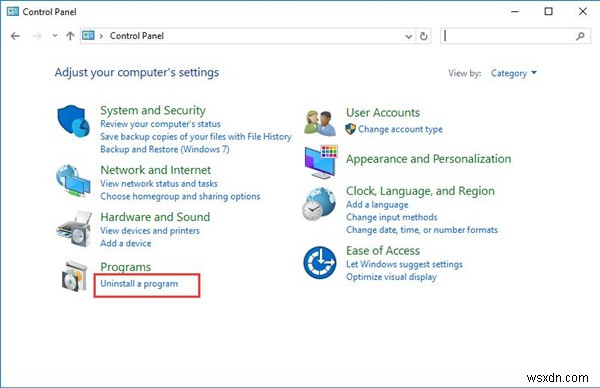Open Network and Internet category
600x388 pixels.
[x=155, y=170]
